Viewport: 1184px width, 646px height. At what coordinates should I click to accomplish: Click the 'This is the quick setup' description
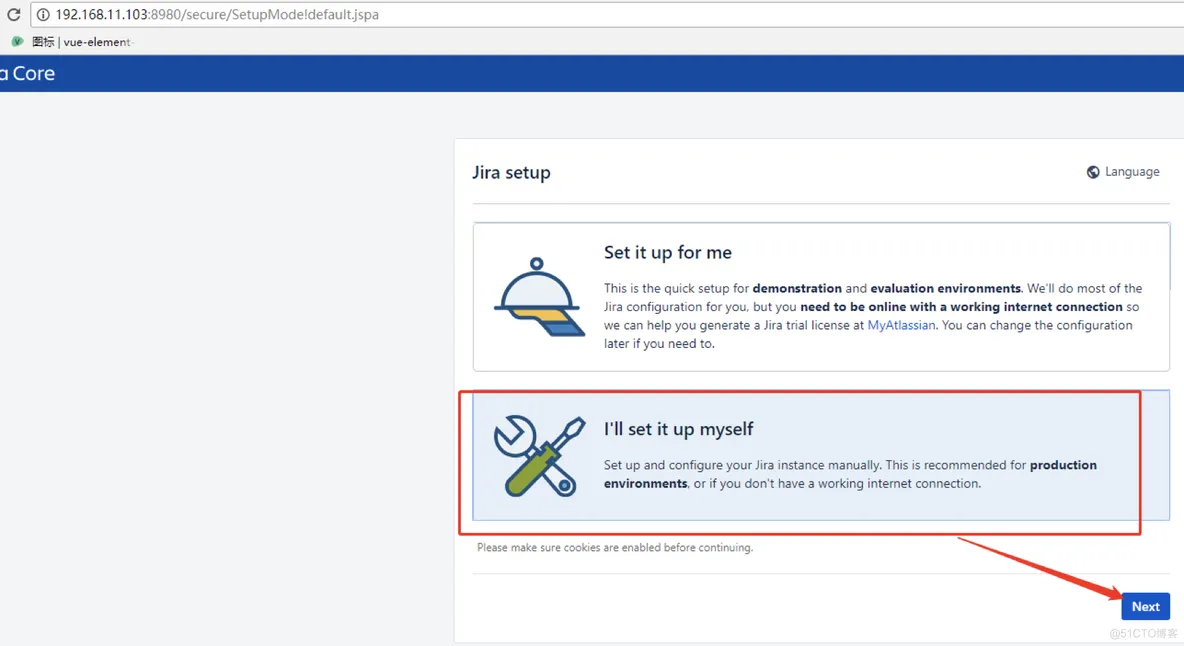(x=873, y=315)
